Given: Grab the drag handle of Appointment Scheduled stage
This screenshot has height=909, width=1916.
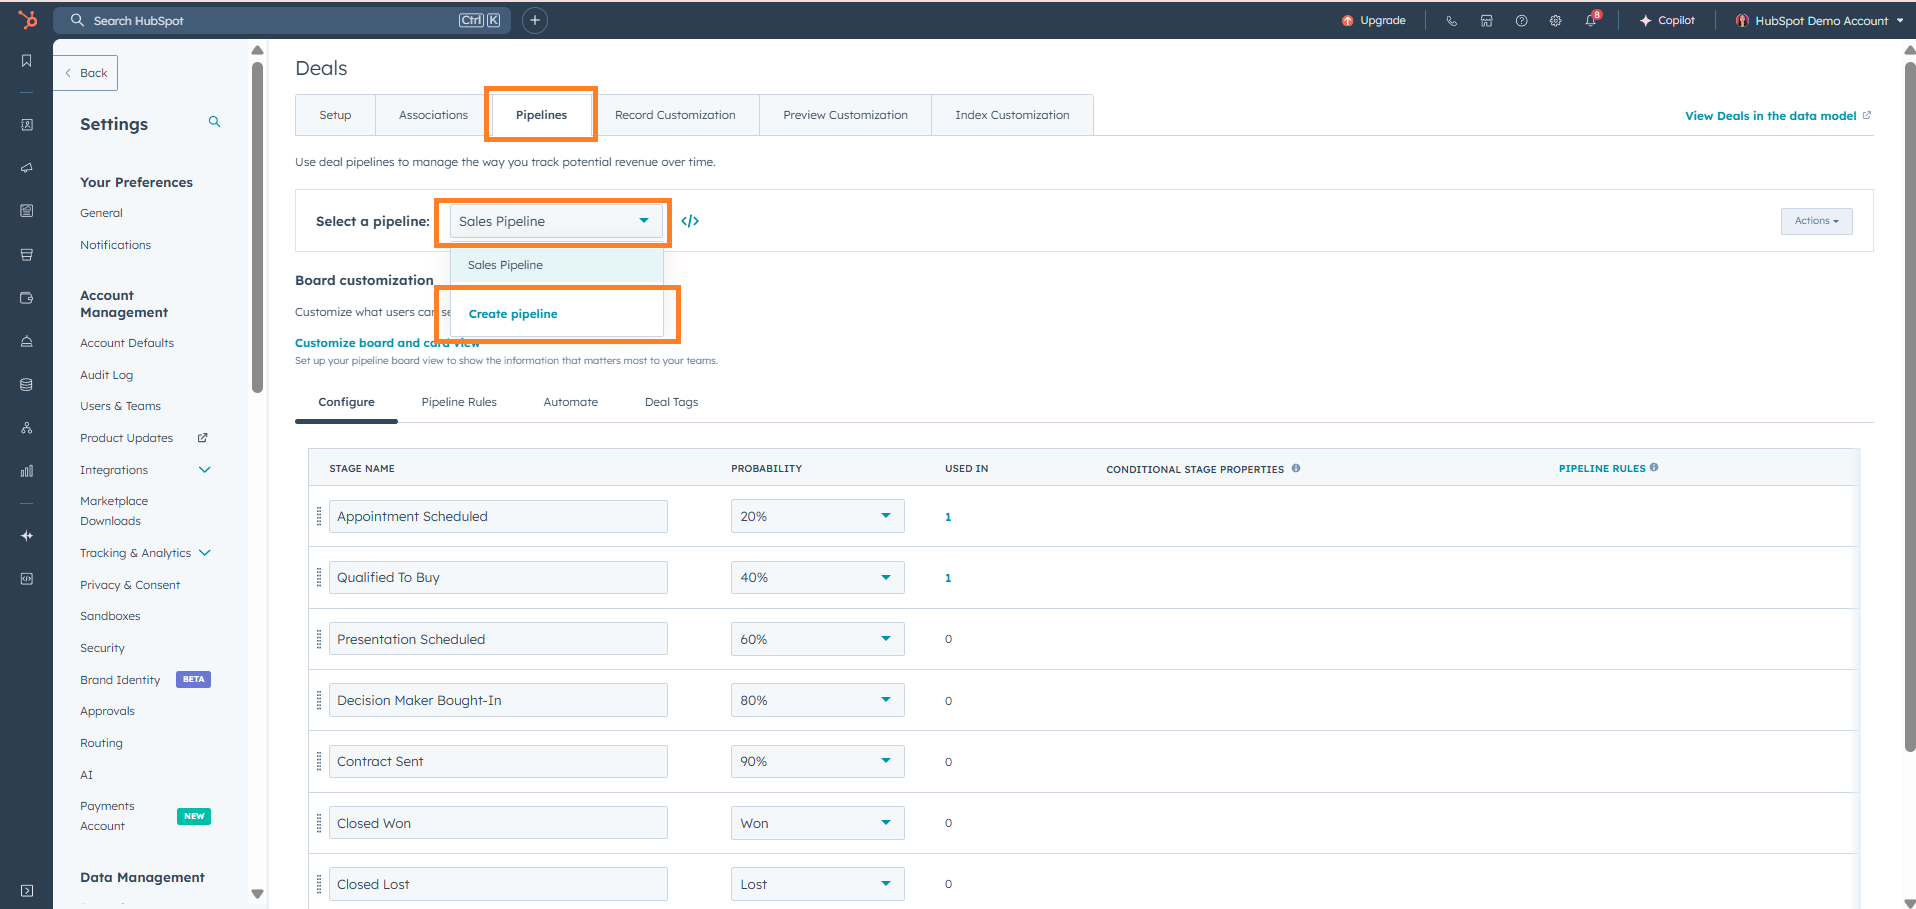Looking at the screenshot, I should pyautogui.click(x=319, y=516).
